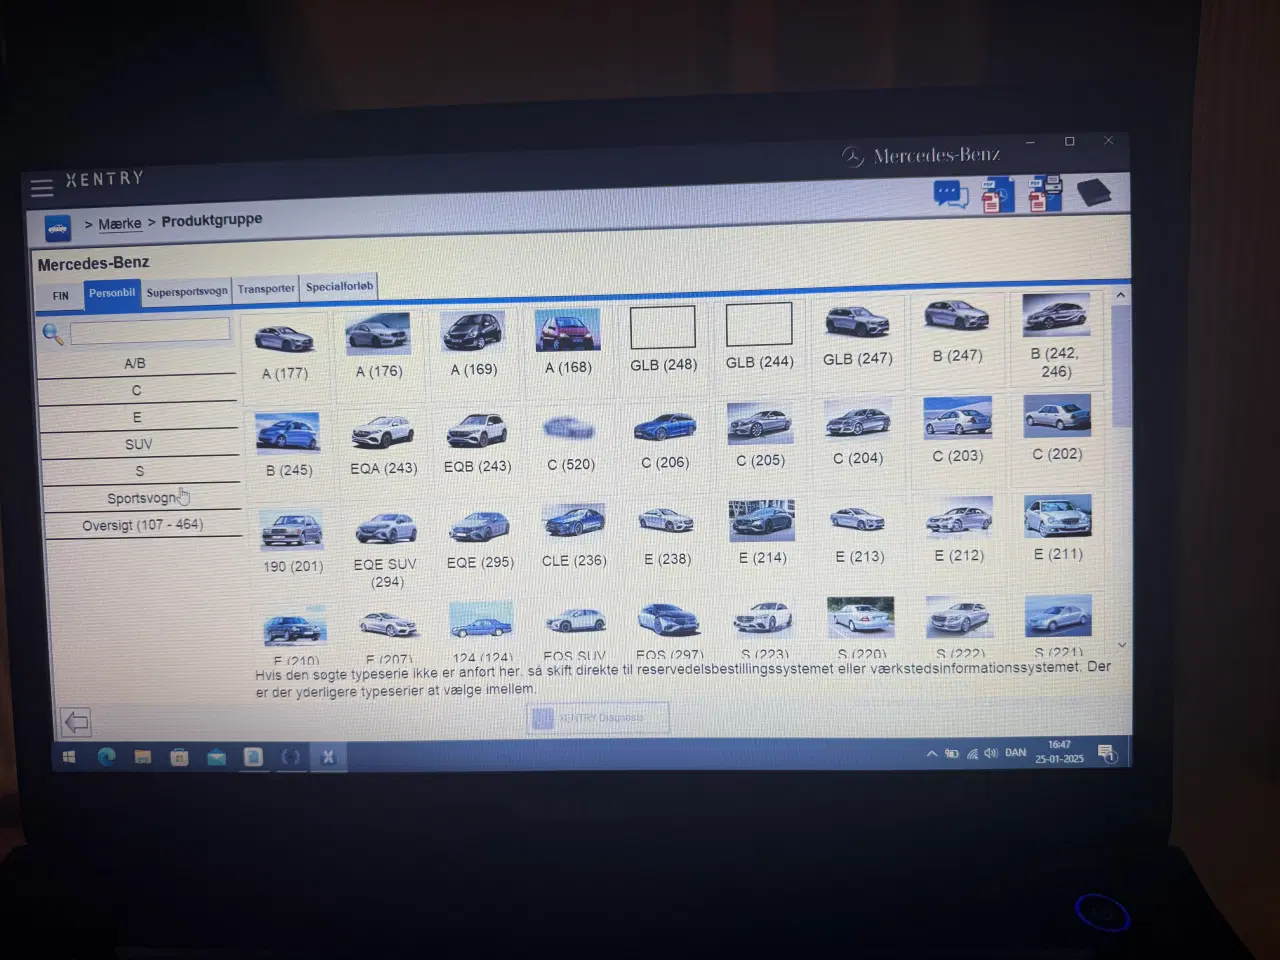Switch to the Personbil tab
This screenshot has width=1280, height=960.
point(111,294)
